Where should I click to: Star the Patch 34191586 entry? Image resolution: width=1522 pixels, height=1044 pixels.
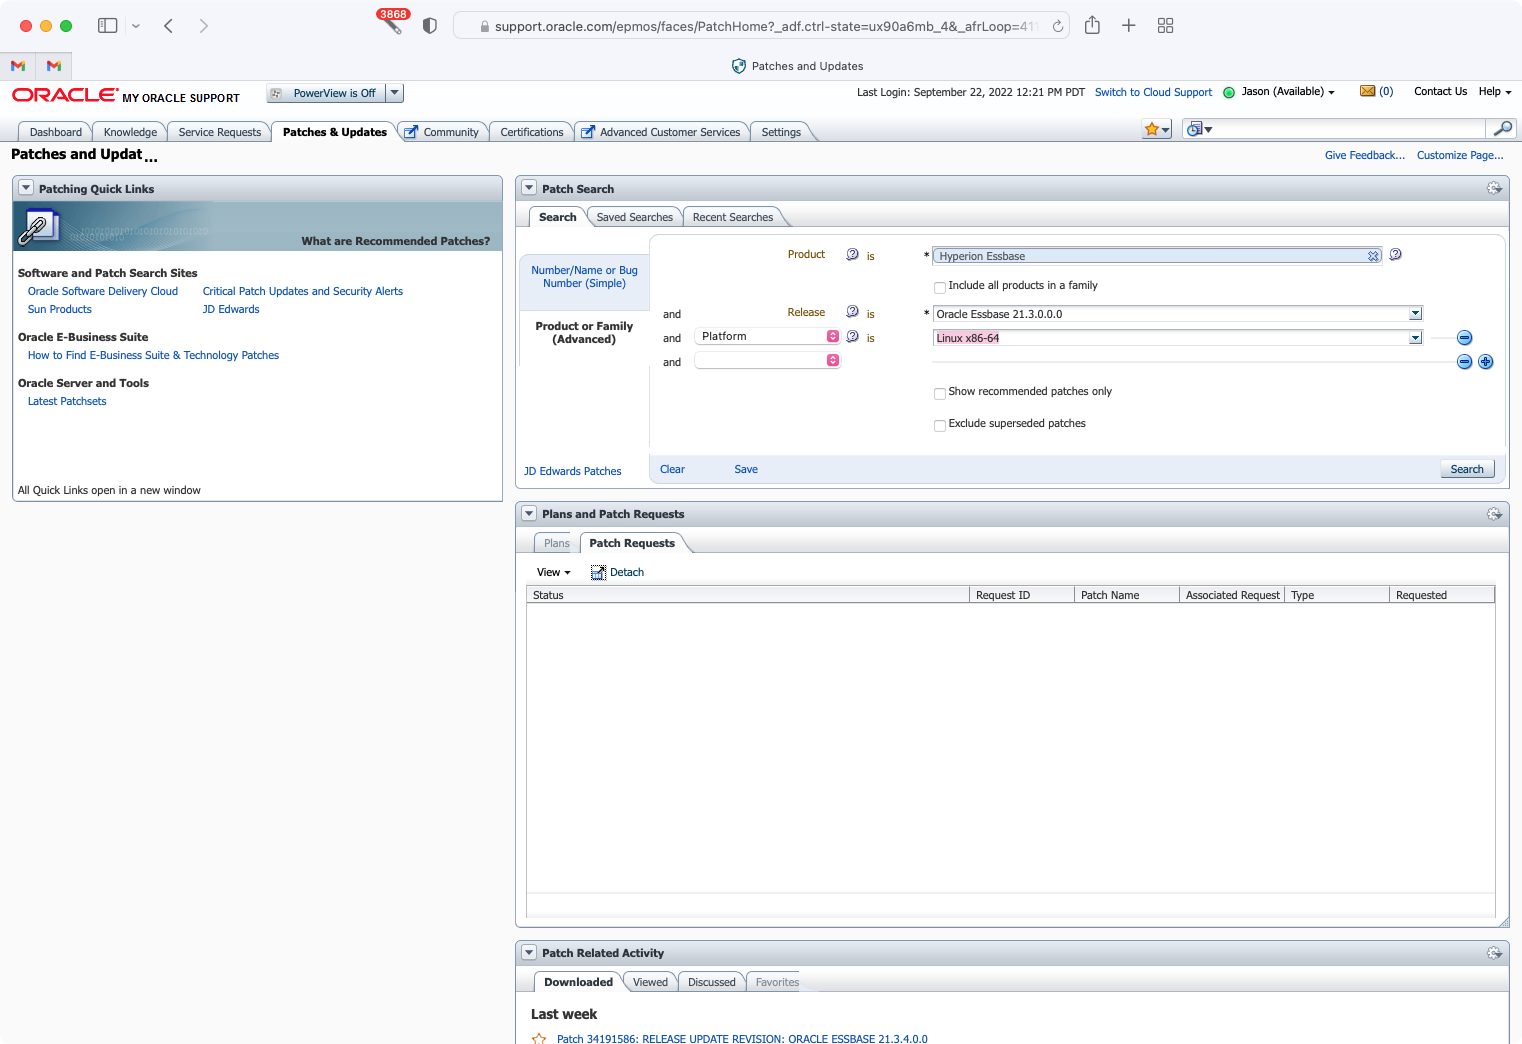pos(539,1038)
